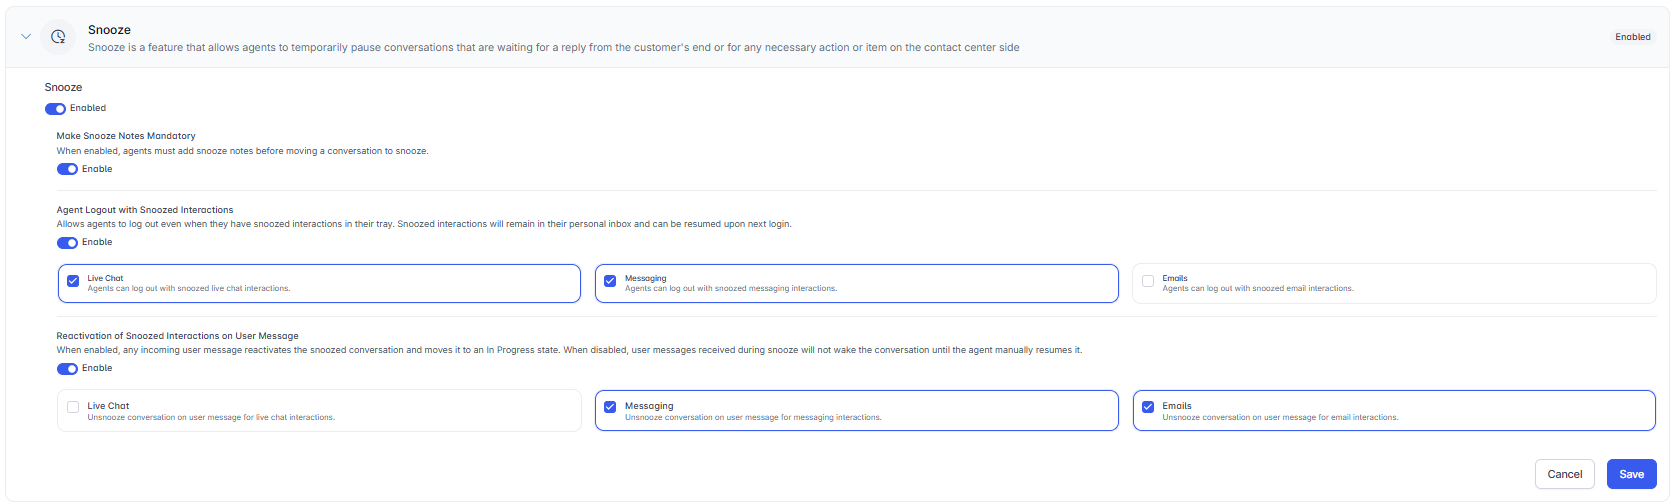The height and width of the screenshot is (504, 1678).
Task: Click Reactivation of Snoozed Interactions heading
Action: click(177, 336)
